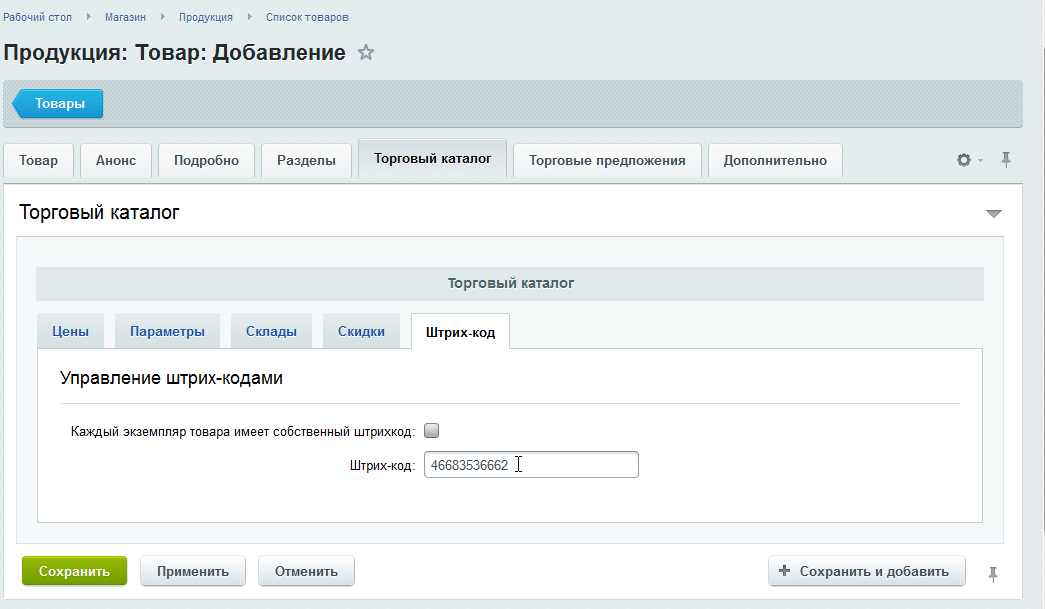Click the Применить button

click(x=192, y=572)
